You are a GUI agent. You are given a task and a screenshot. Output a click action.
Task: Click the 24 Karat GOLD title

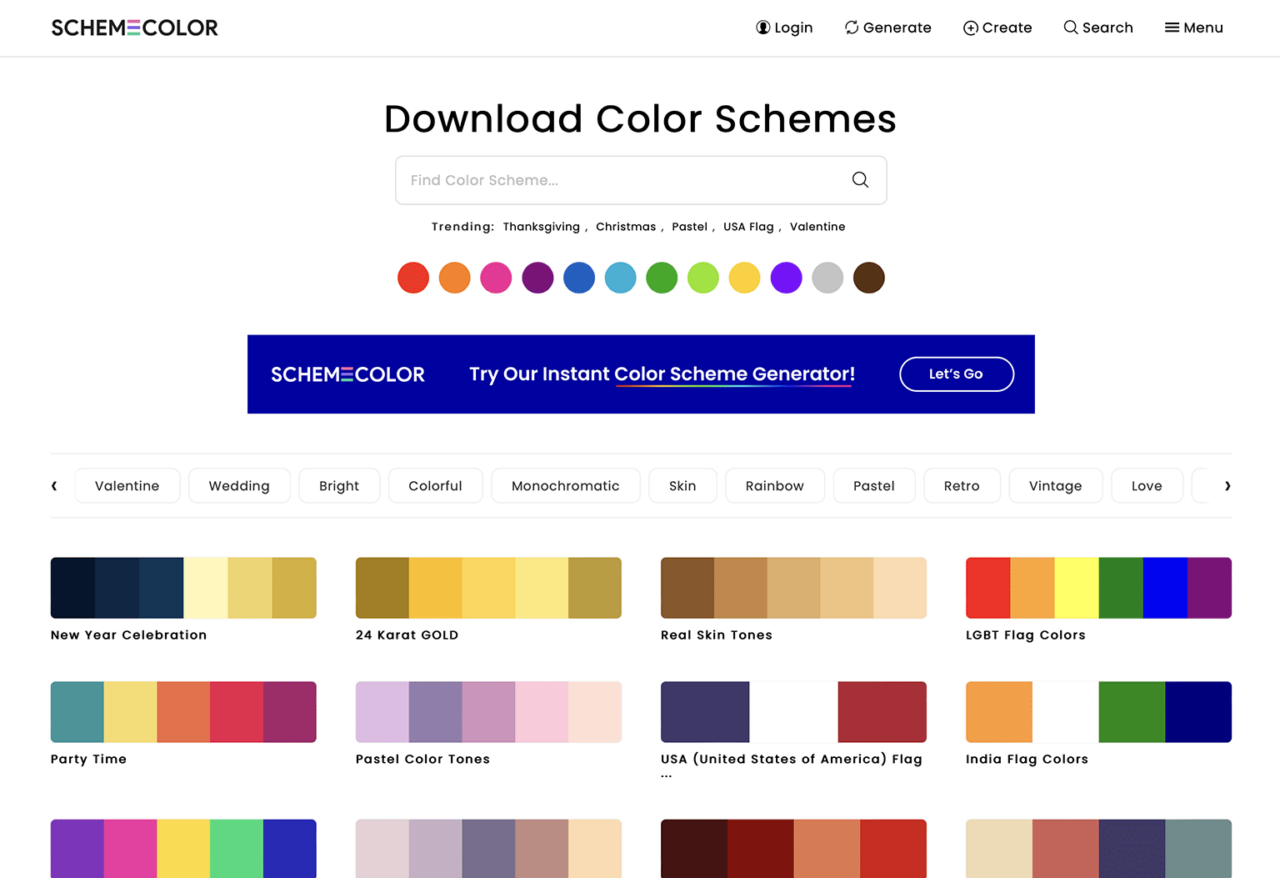[407, 635]
